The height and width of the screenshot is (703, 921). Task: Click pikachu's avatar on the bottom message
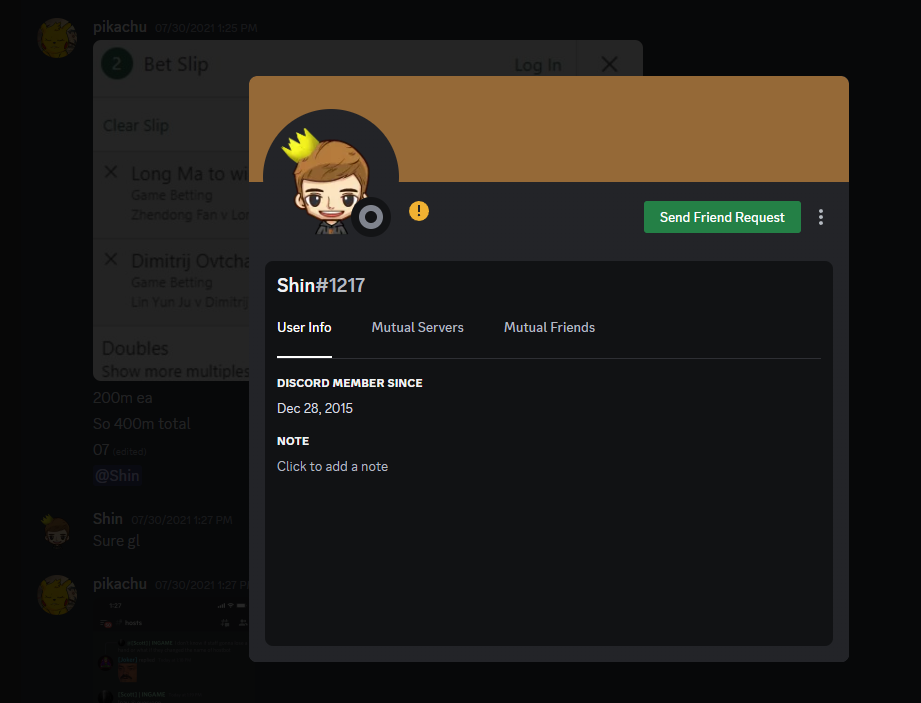pos(57,595)
